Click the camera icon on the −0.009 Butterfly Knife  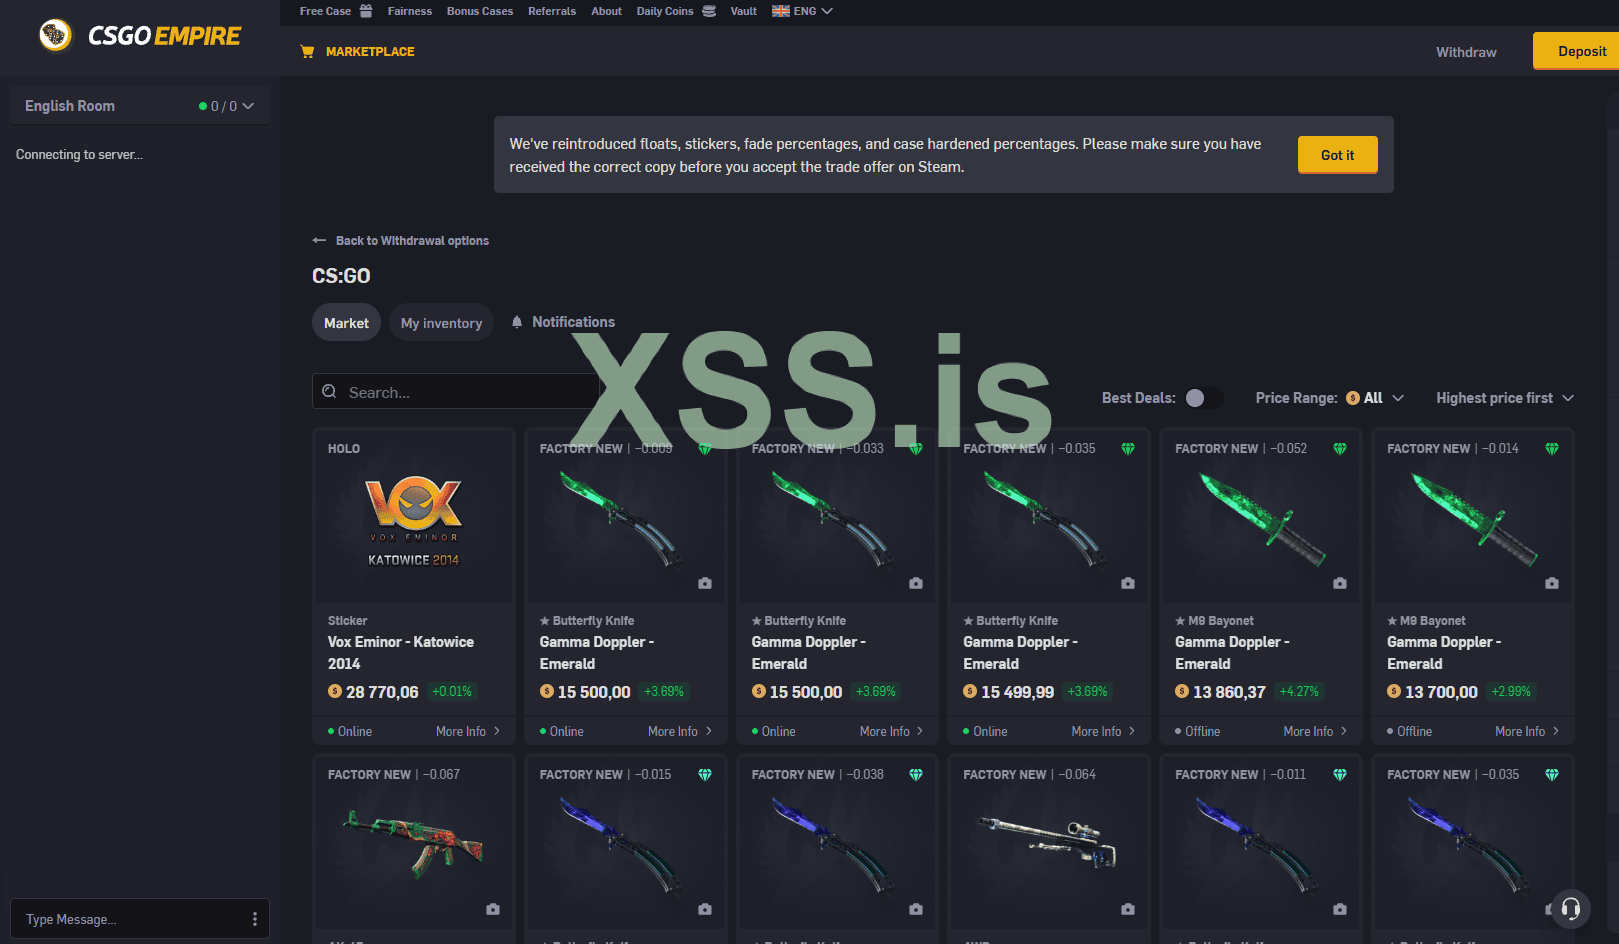tap(705, 583)
